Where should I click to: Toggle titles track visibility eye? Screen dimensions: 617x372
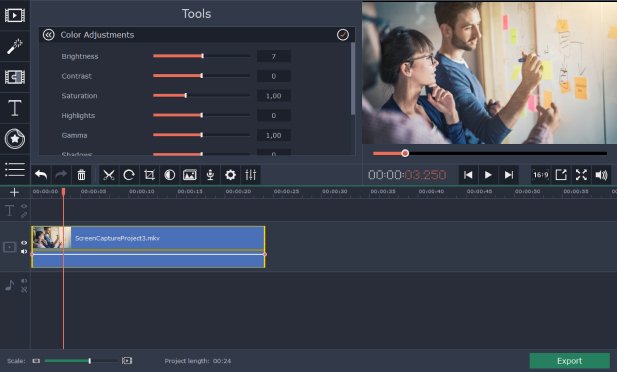[24, 206]
